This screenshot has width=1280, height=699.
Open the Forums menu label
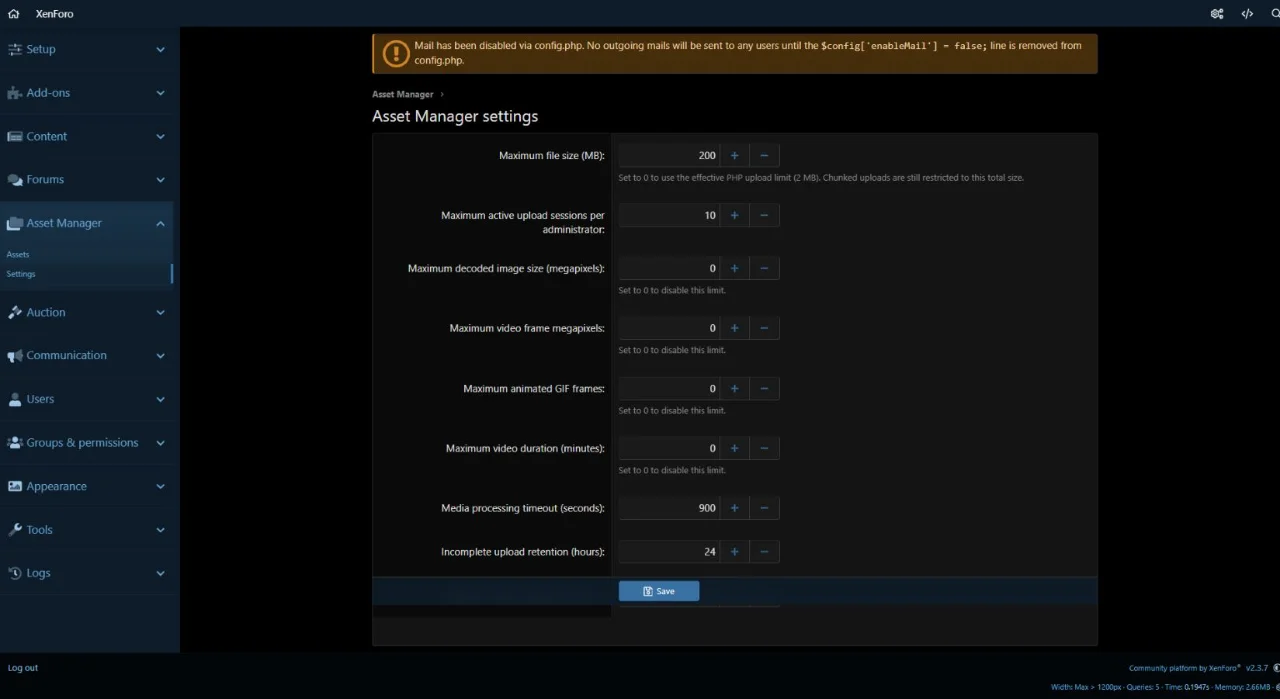coord(45,180)
